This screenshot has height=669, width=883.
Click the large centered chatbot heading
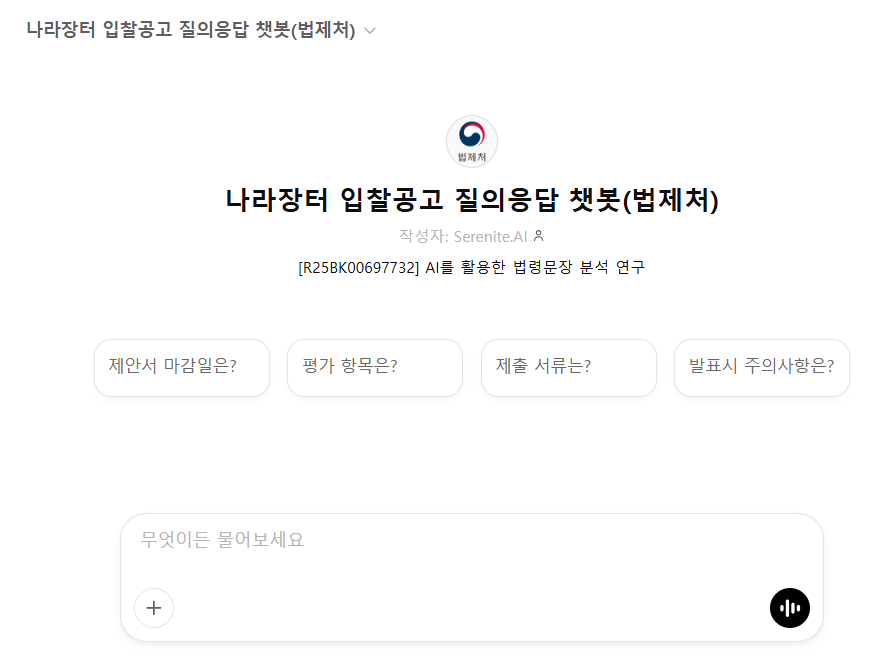pyautogui.click(x=472, y=200)
